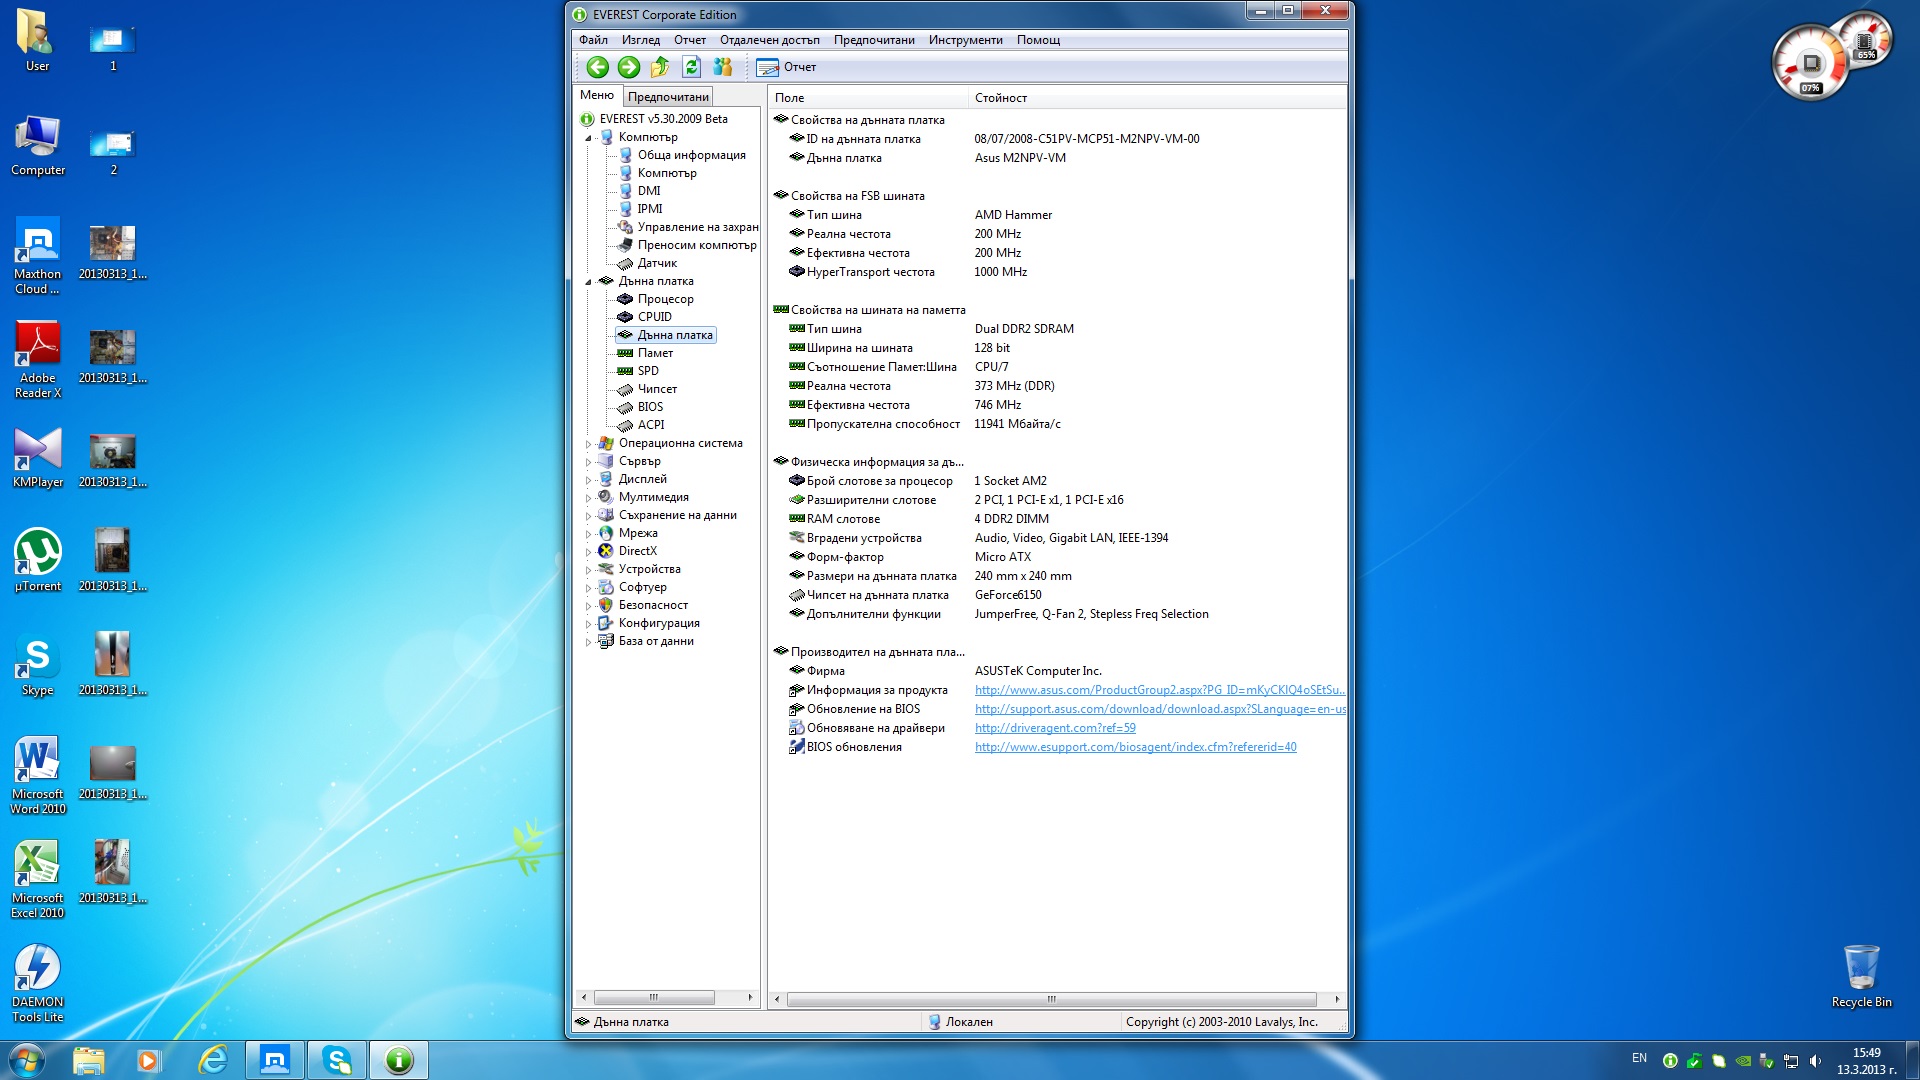This screenshot has width=1920, height=1080.
Task: Click the Up level toolbar icon
Action: coord(660,67)
